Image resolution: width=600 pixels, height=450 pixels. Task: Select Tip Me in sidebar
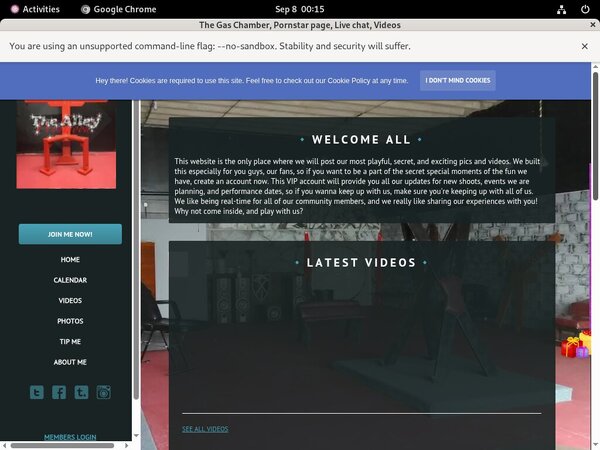pos(70,342)
